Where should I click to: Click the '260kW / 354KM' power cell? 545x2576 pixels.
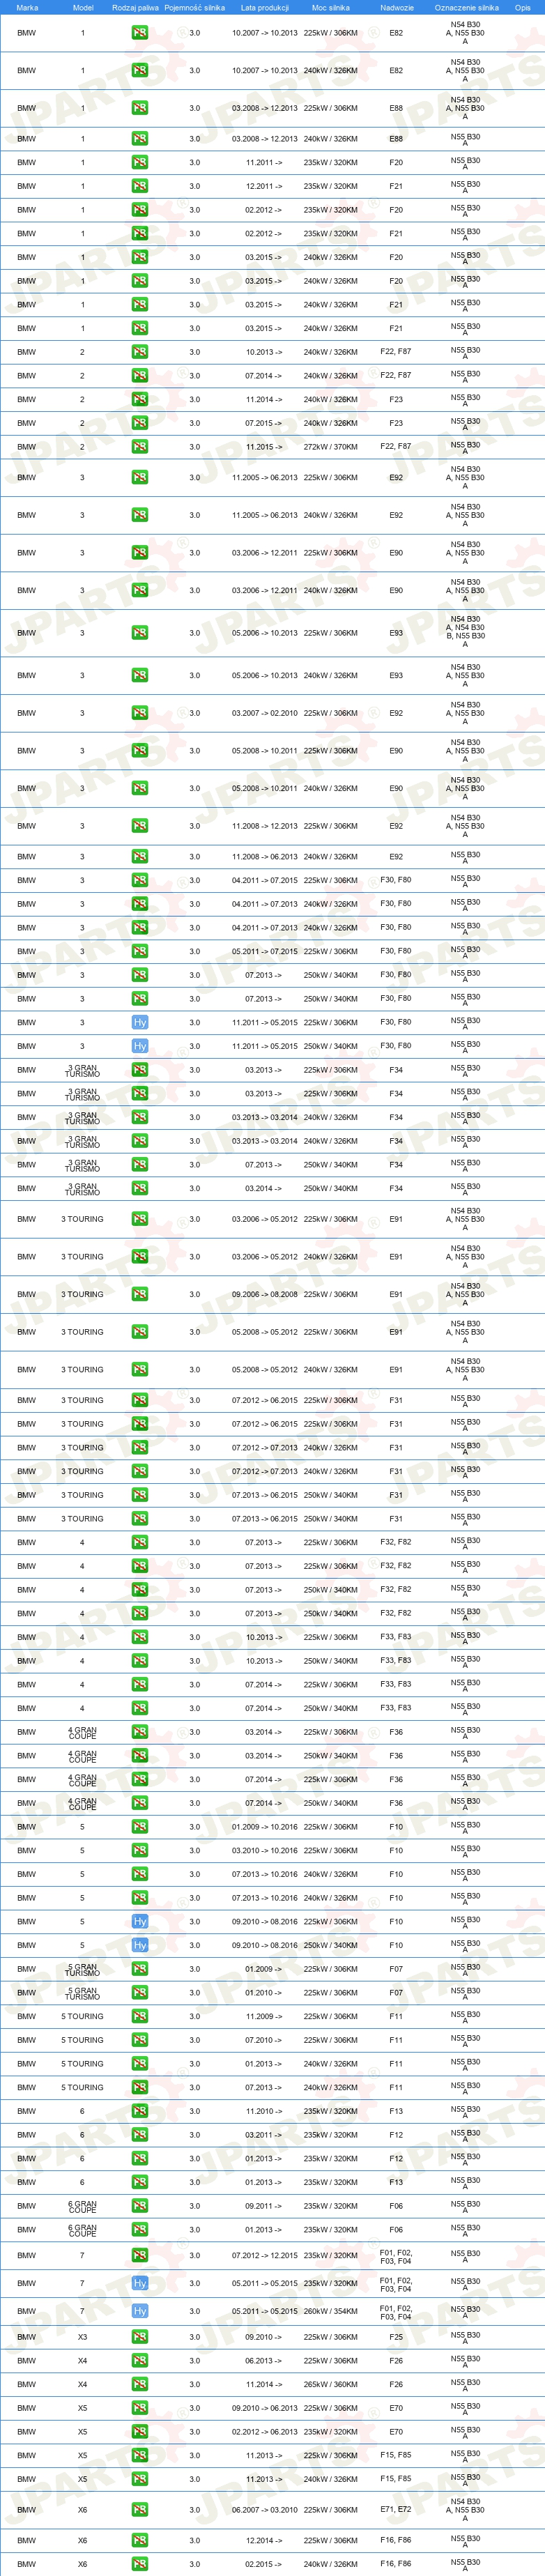(330, 2311)
